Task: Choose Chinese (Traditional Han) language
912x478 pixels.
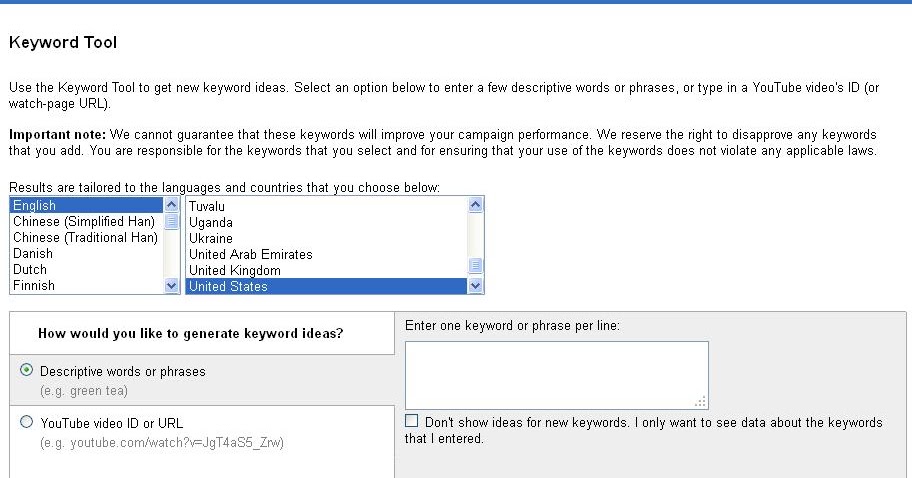Action: (86, 238)
